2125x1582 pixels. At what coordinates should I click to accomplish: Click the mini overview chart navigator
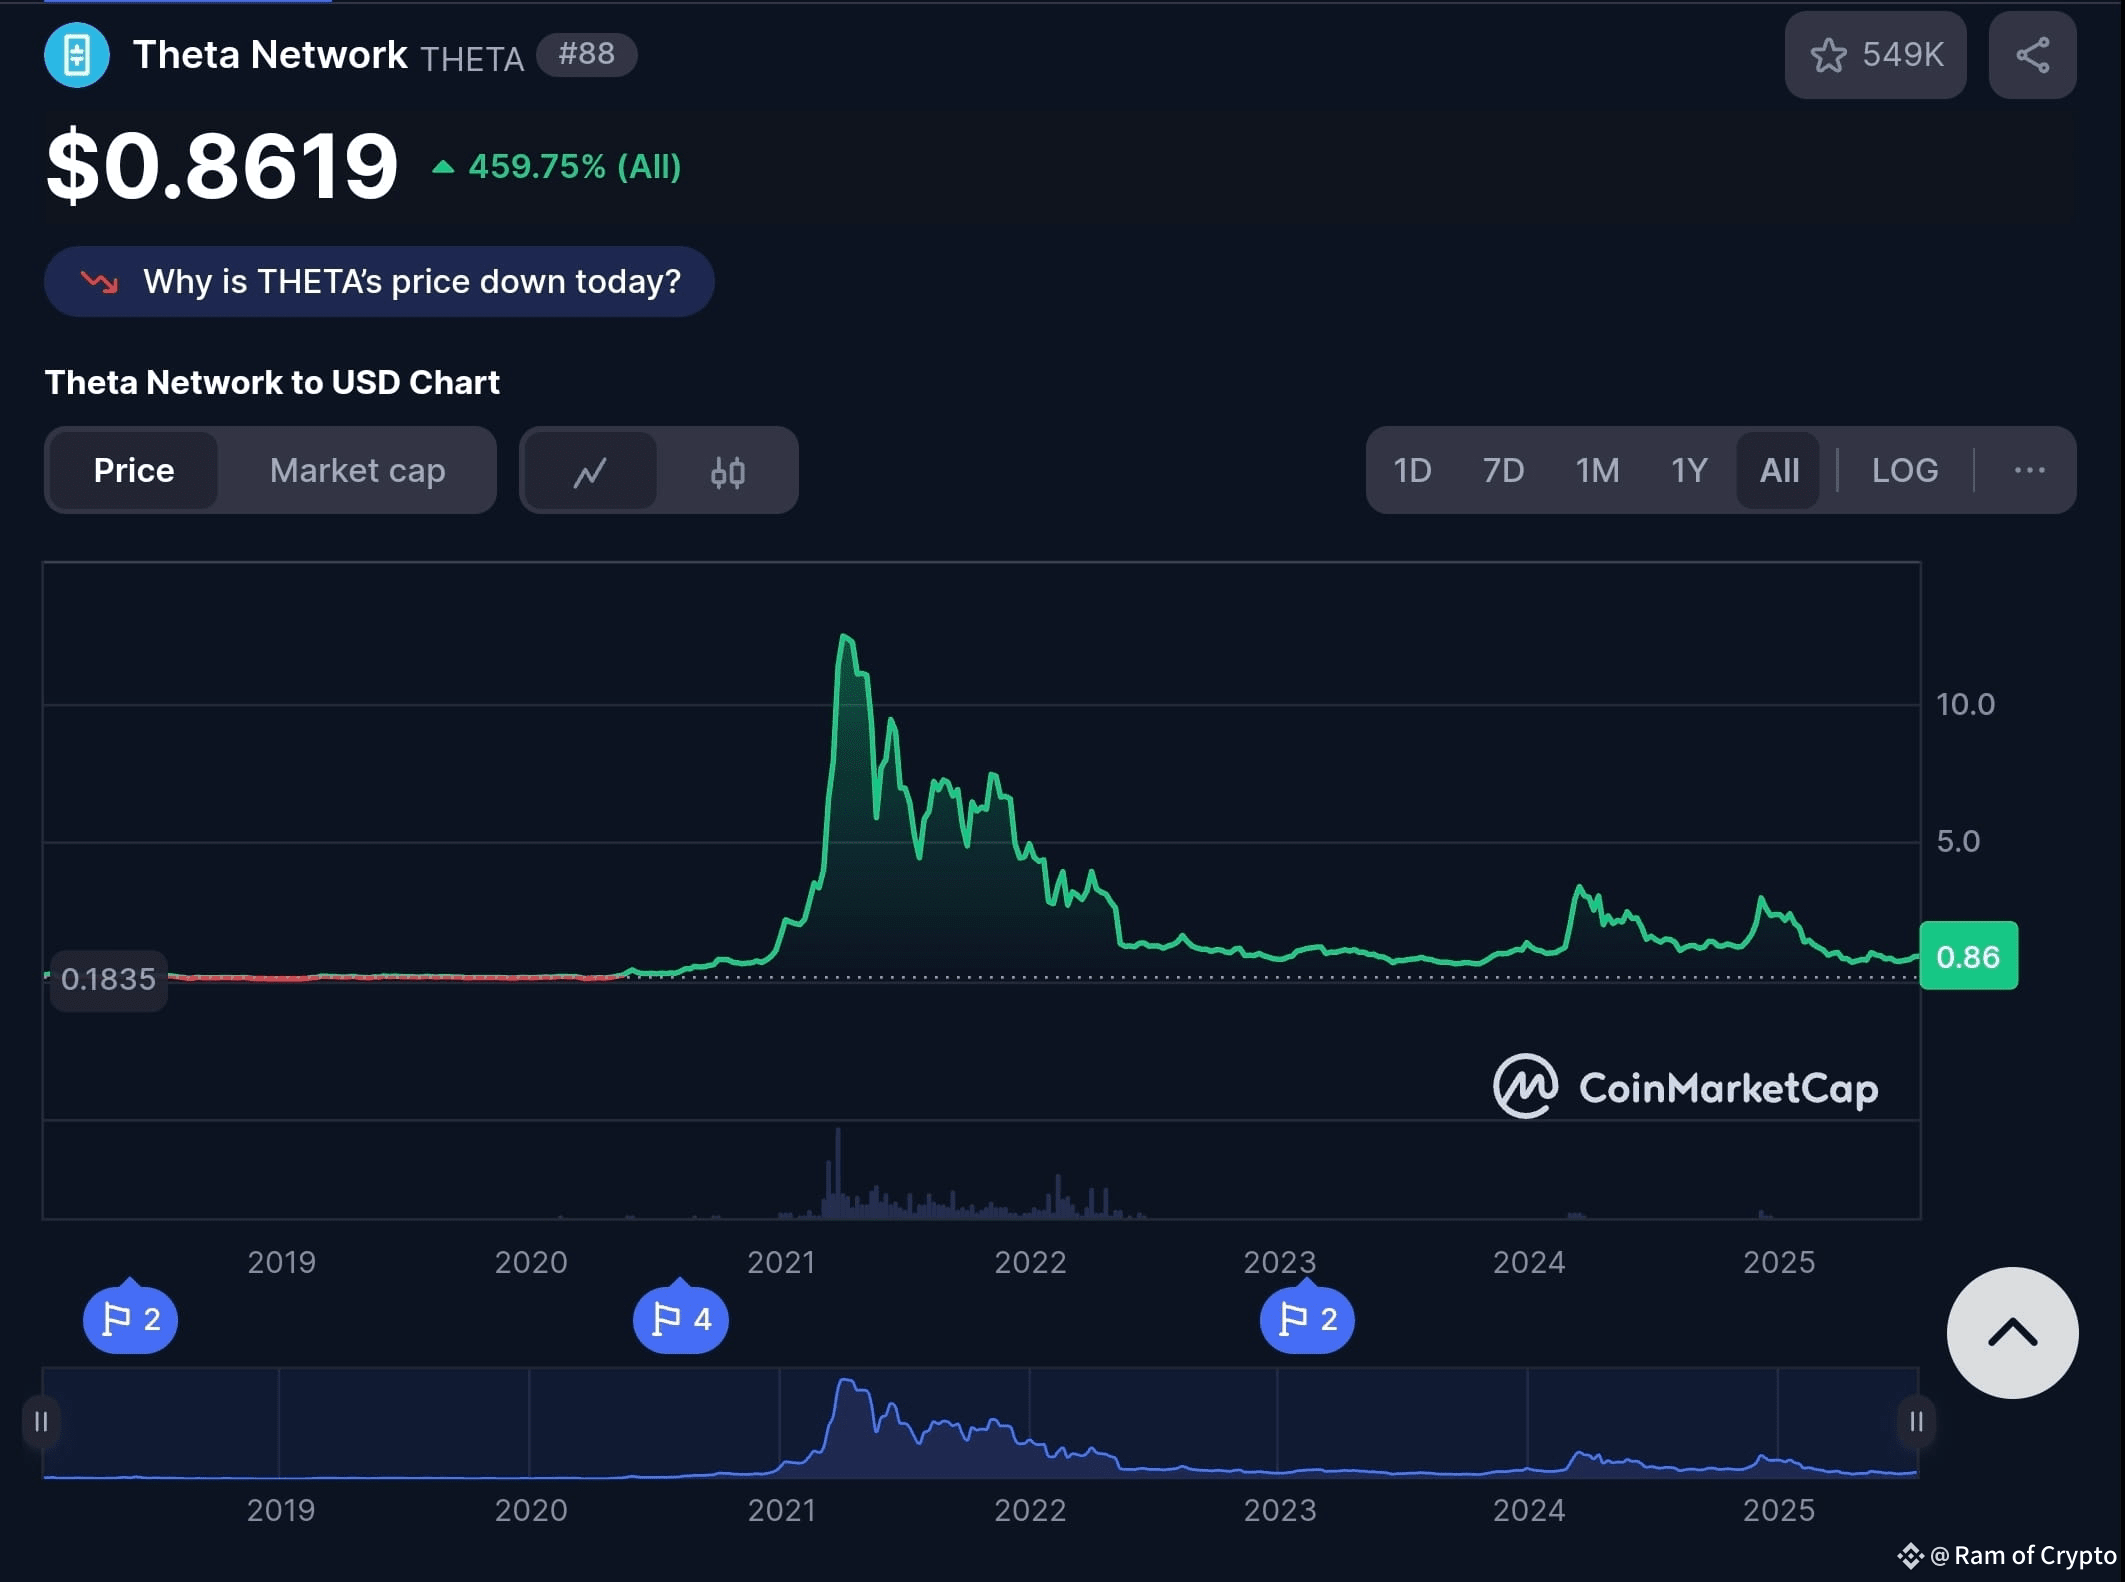click(980, 1422)
